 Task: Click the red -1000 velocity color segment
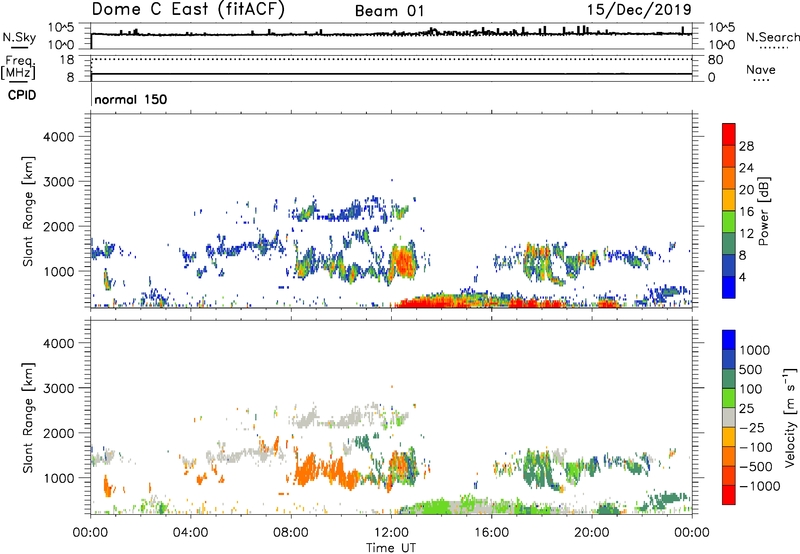click(x=729, y=495)
